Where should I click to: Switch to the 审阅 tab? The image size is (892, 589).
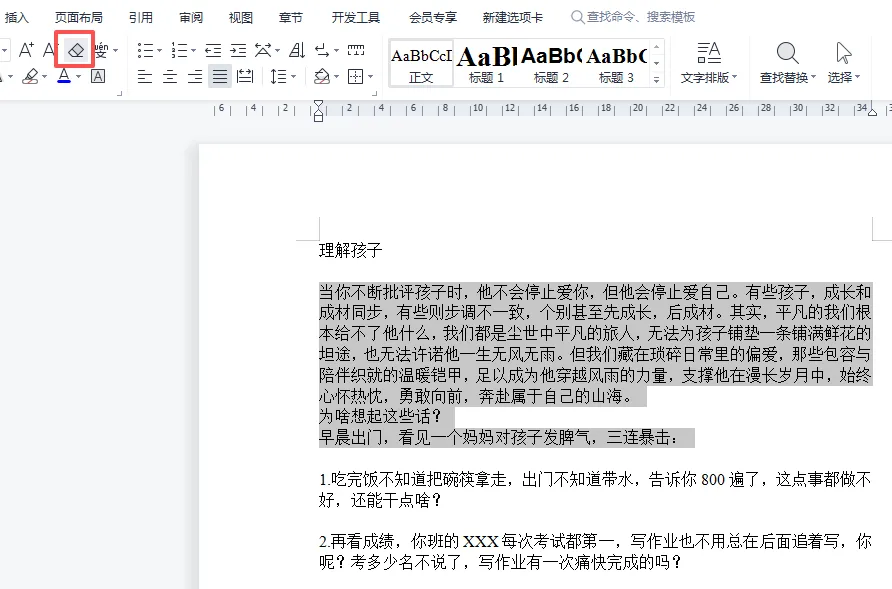(x=191, y=18)
